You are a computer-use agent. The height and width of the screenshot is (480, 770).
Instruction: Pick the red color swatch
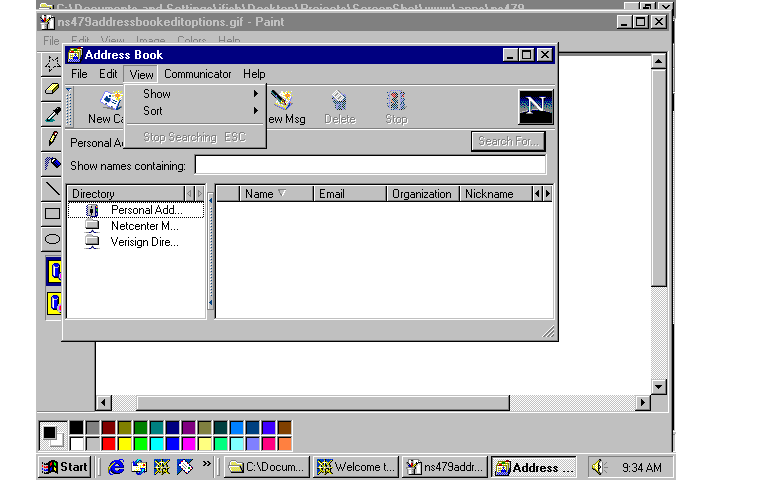[x=109, y=443]
